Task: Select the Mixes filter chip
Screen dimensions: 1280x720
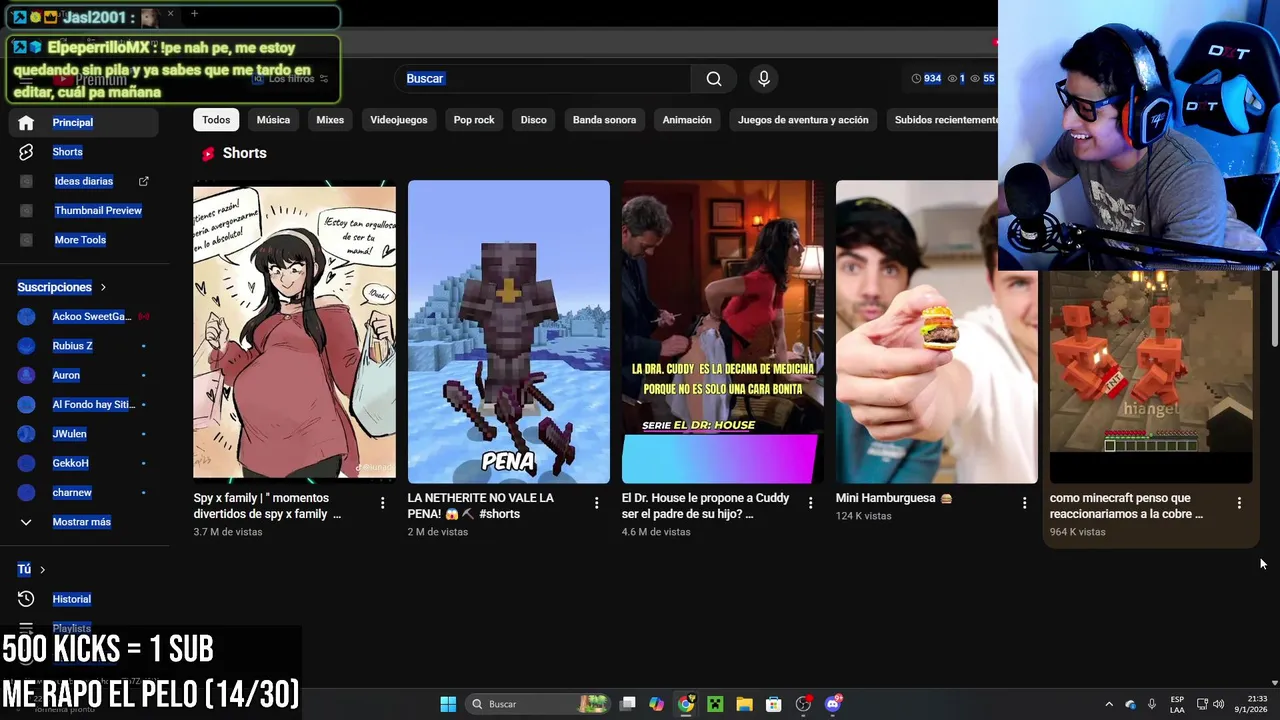Action: pyautogui.click(x=330, y=120)
